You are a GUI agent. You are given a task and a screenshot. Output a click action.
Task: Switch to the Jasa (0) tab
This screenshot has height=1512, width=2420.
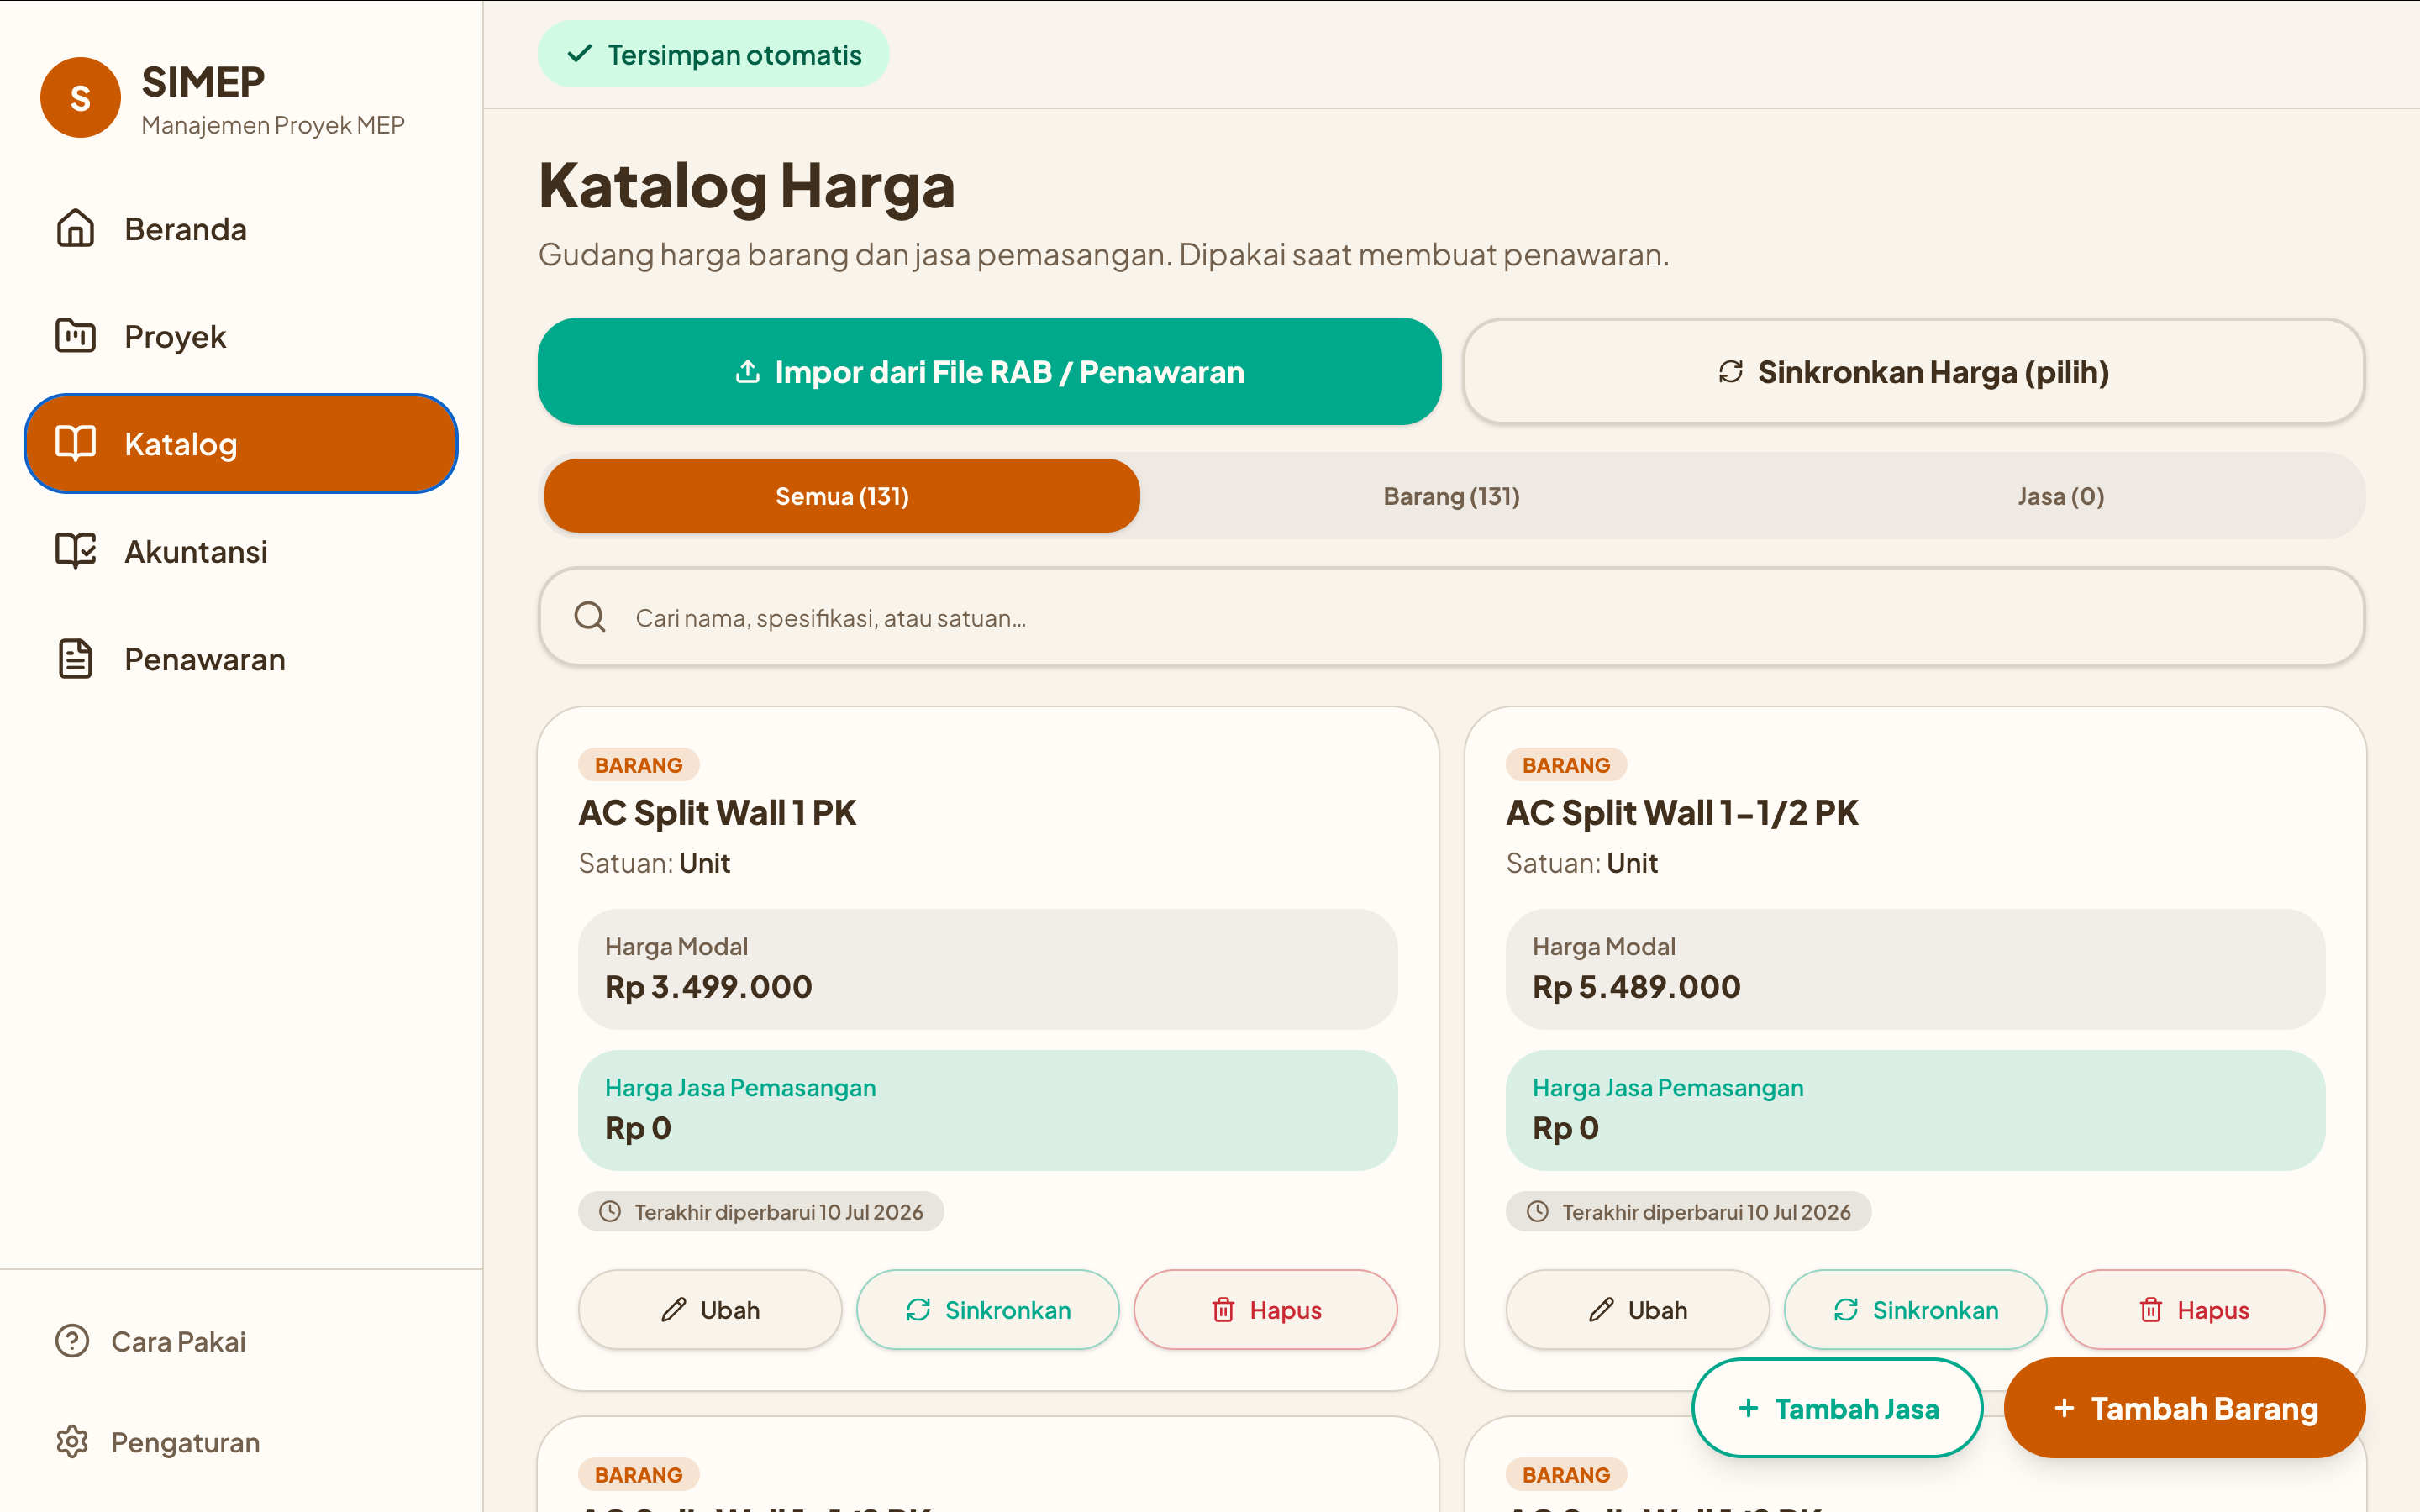(x=2060, y=496)
